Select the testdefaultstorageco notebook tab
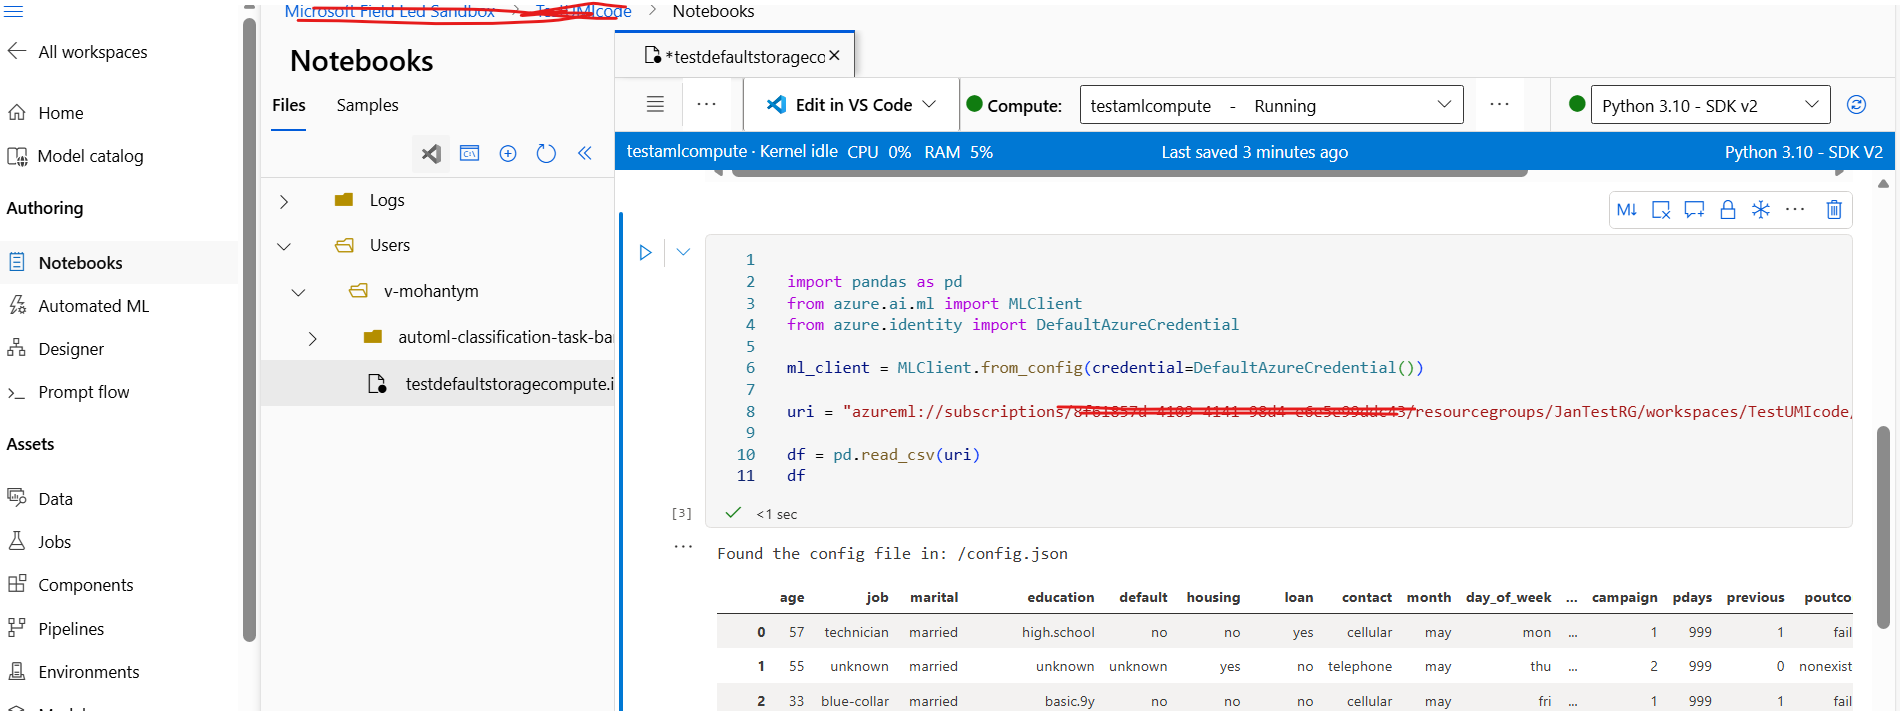Screen dimensions: 1900x711 735,56
